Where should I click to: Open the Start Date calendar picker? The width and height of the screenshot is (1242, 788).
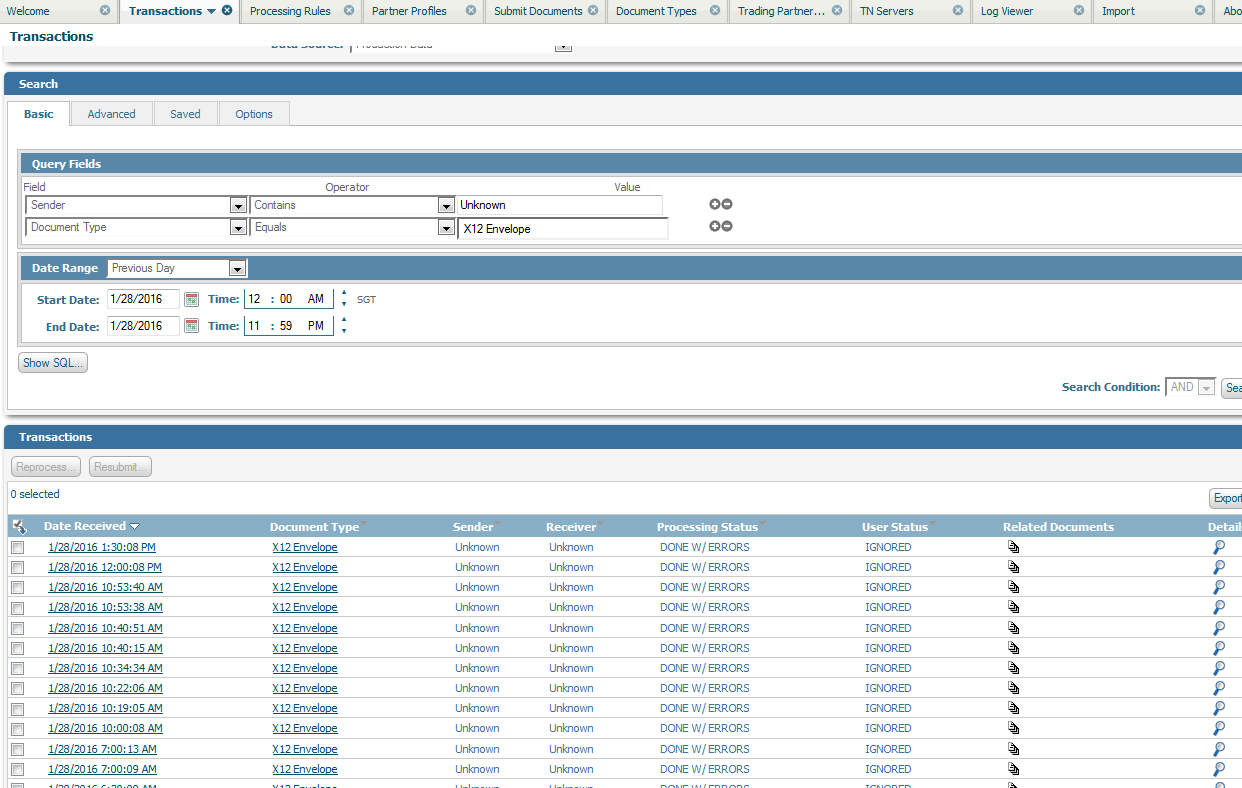(x=192, y=299)
